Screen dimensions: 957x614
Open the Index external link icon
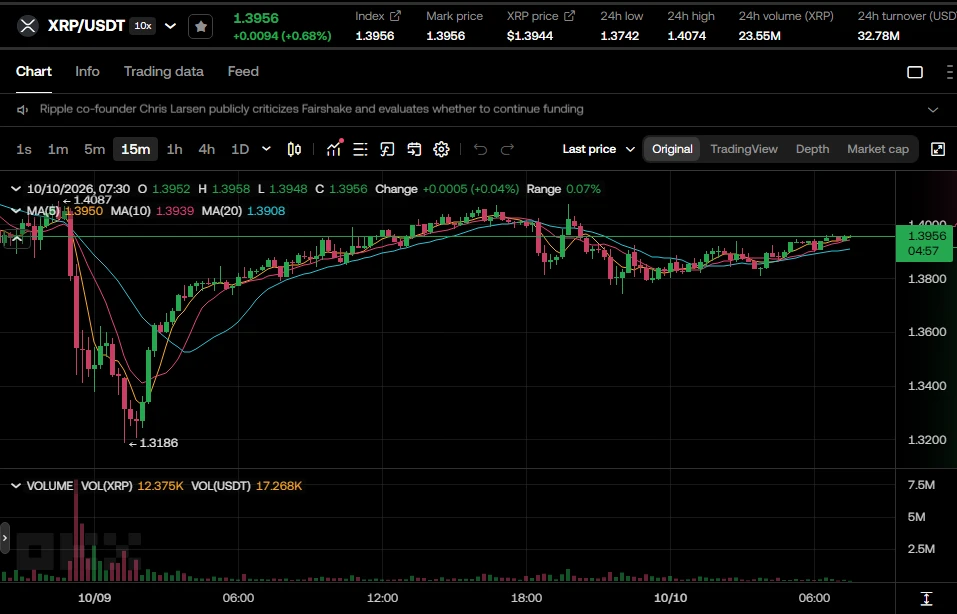click(x=395, y=16)
